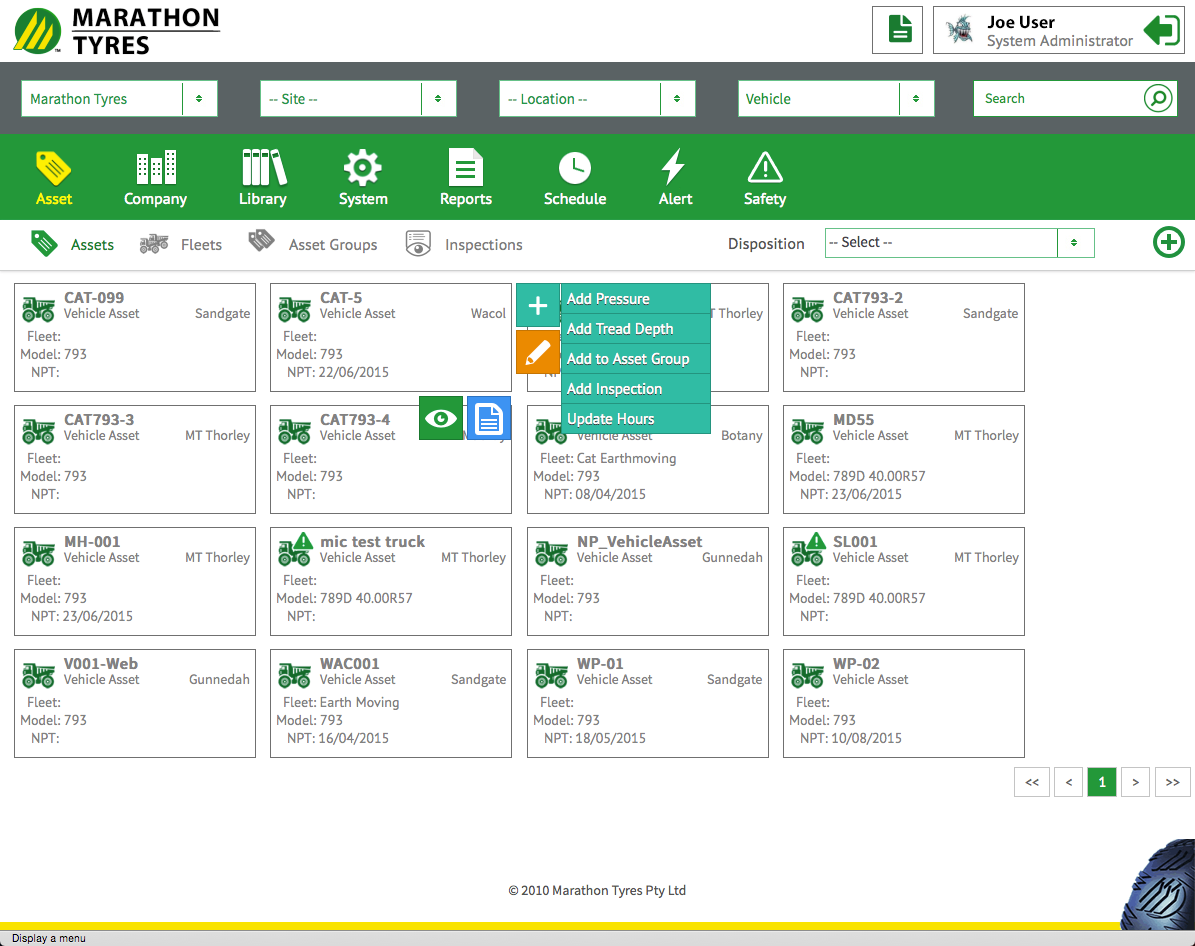Open the Safety warning triangle icon
This screenshot has width=1195, height=946.
(765, 168)
